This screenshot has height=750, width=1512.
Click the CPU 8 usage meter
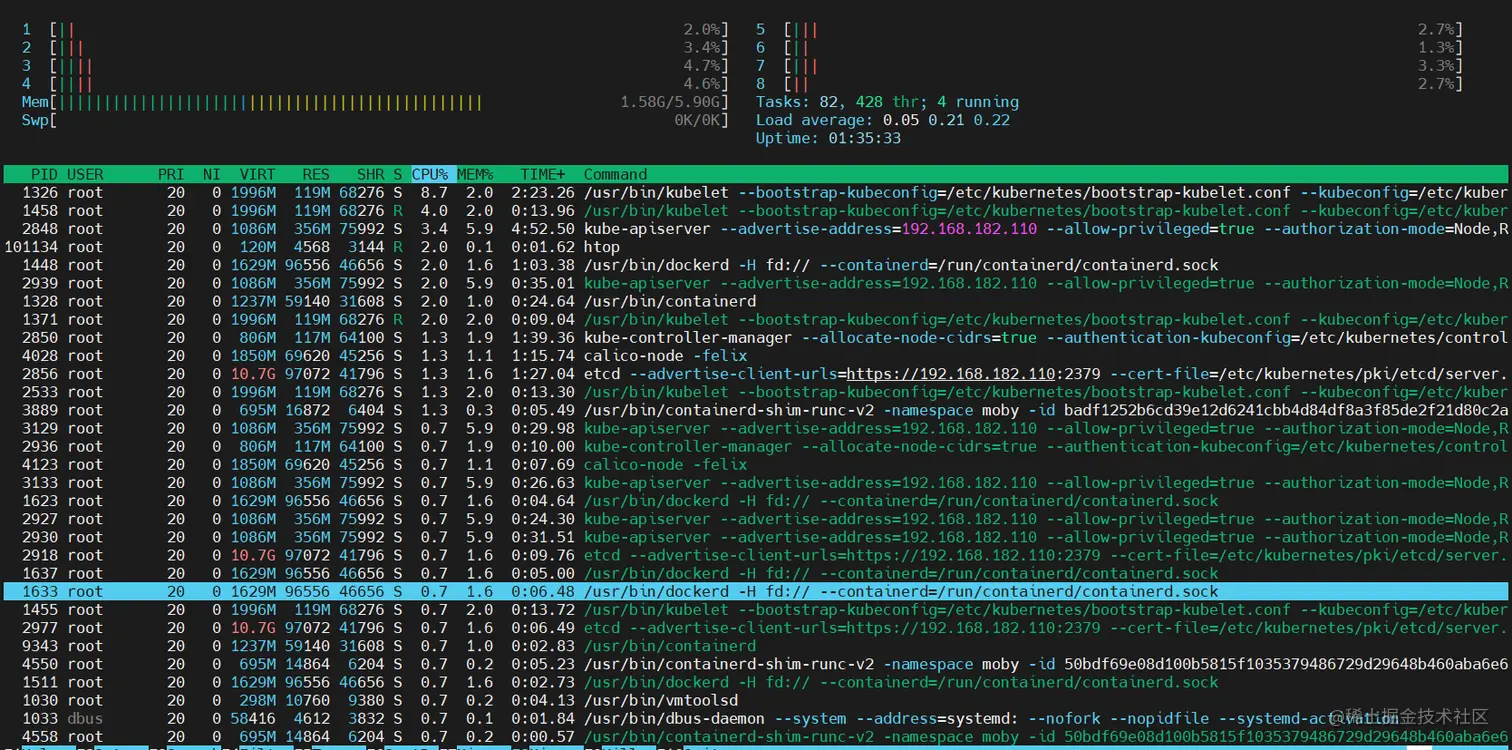pos(1109,84)
